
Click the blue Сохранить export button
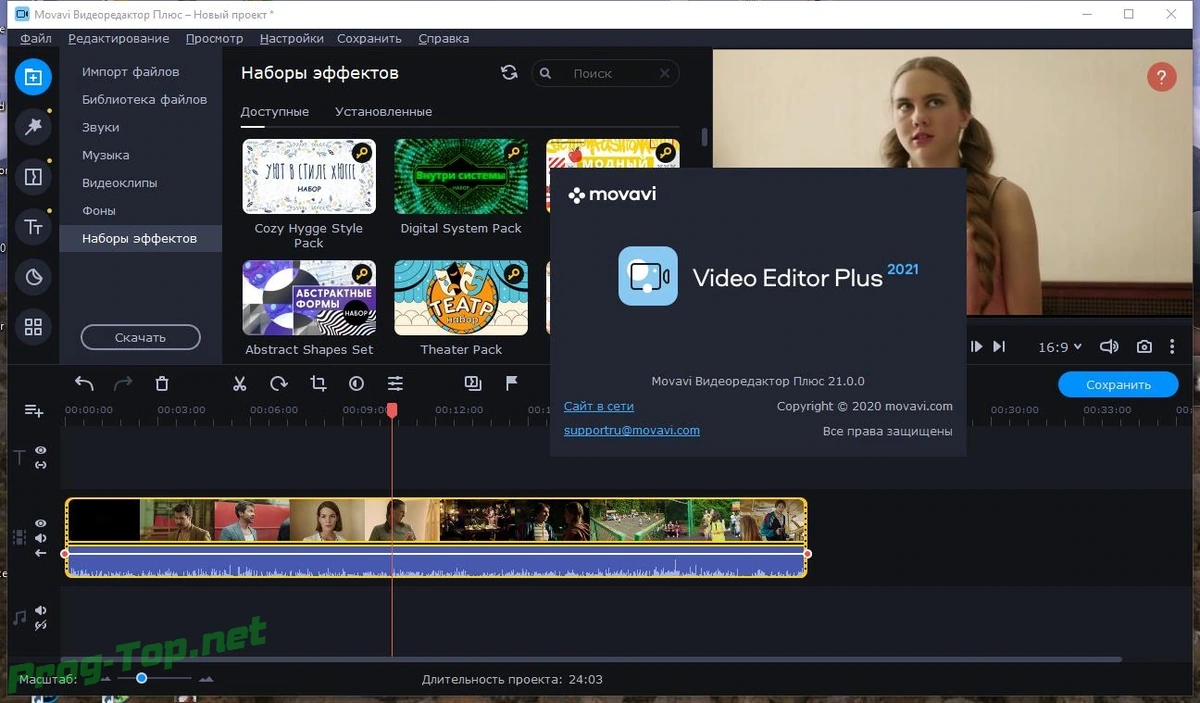pyautogui.click(x=1118, y=384)
